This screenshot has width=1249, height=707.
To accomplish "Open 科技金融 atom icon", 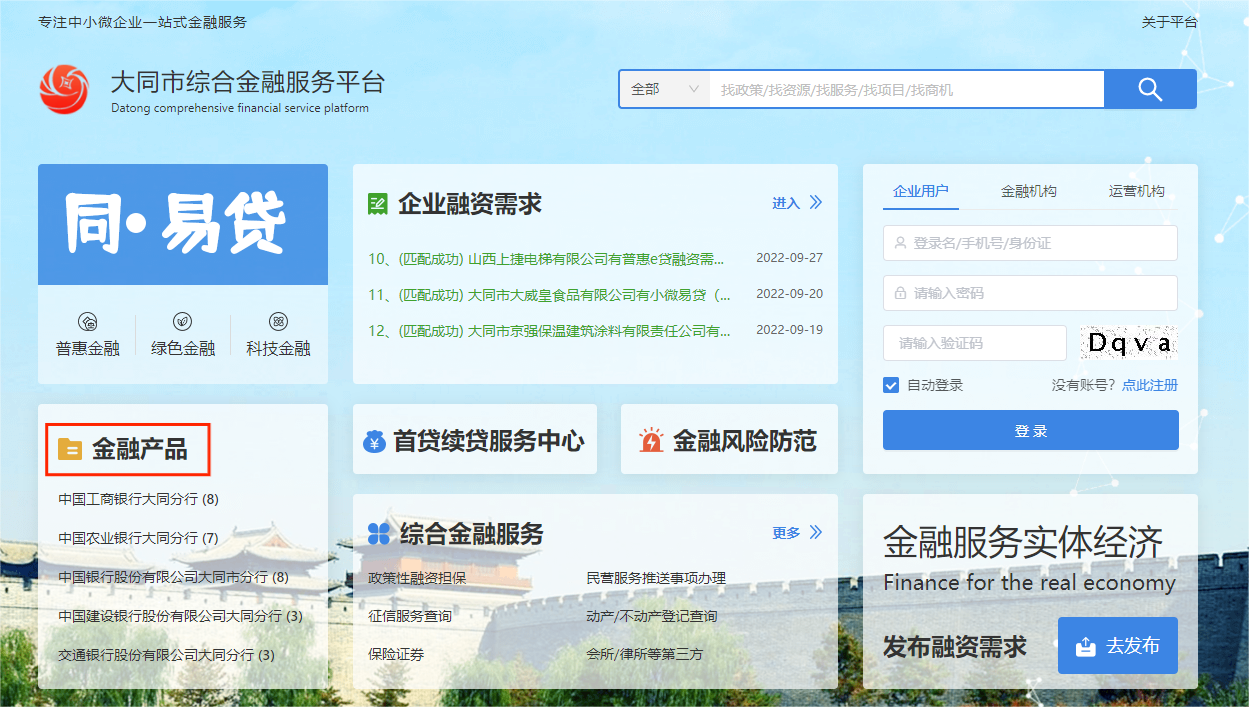I will pos(278,322).
